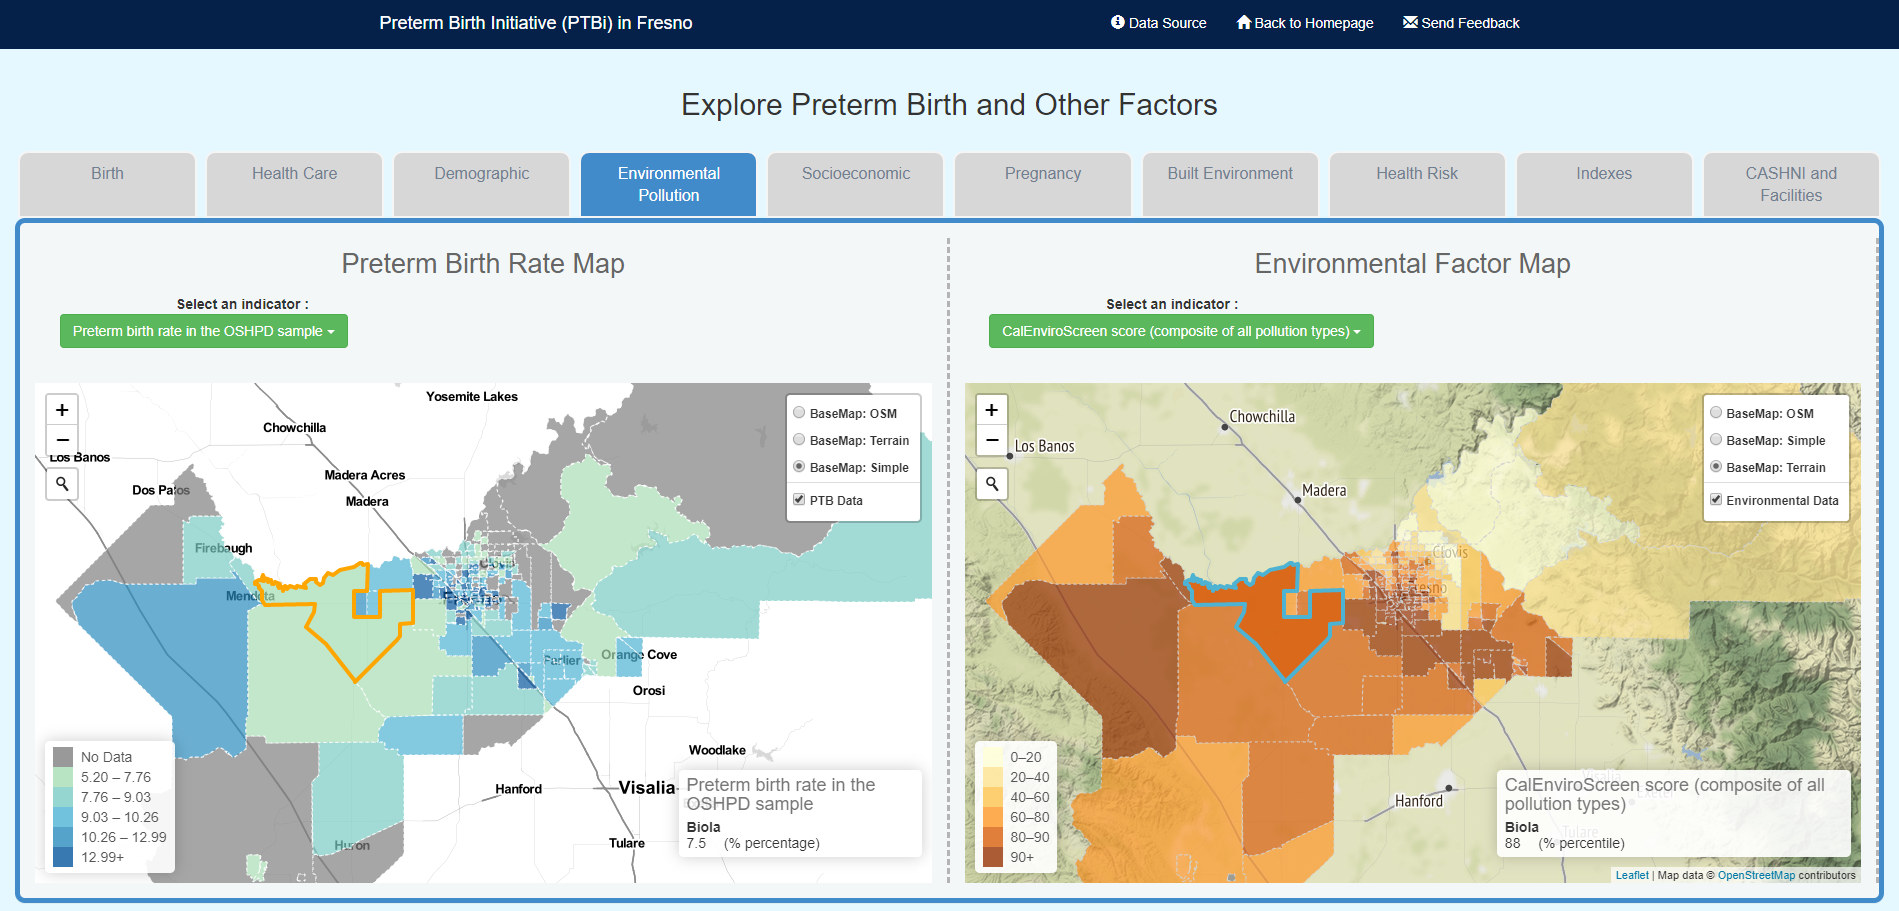
Task: Disable the Environmental Data layer checkbox
Action: pos(1716,500)
